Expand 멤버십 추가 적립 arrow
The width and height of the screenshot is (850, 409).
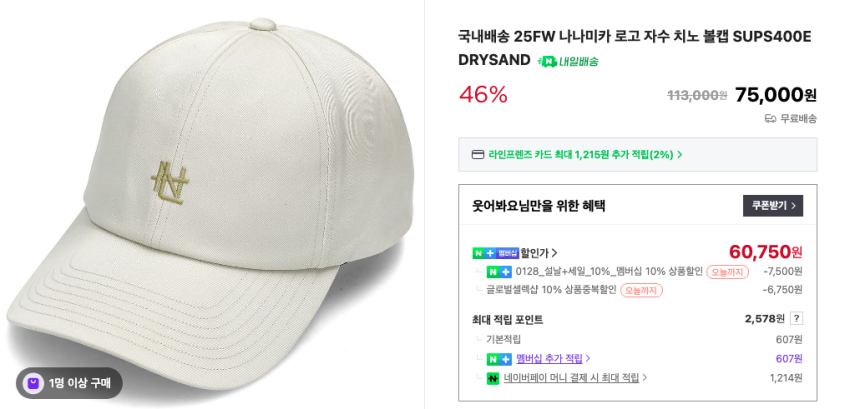pos(588,359)
